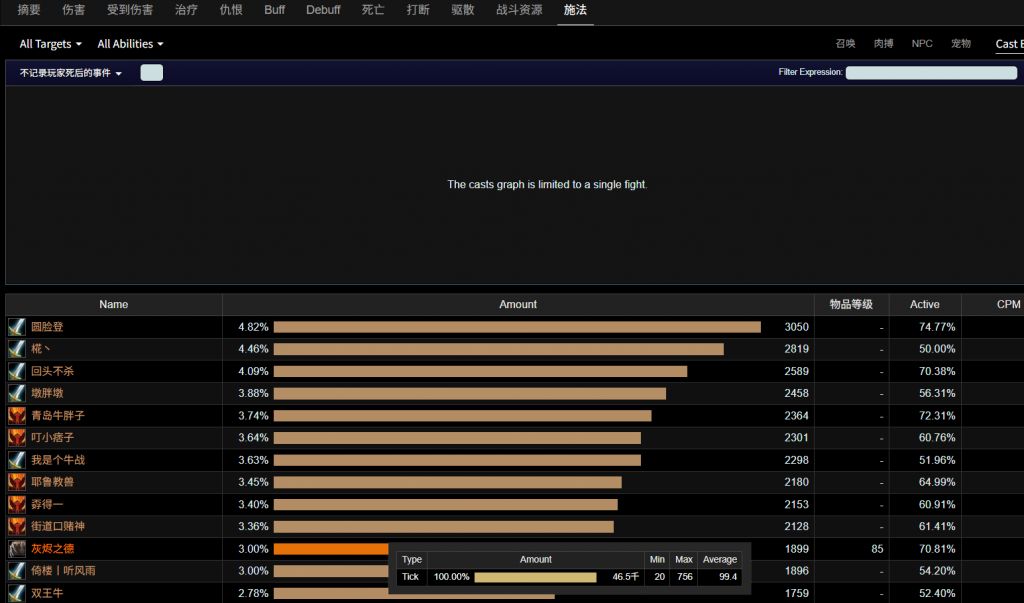Click the icon beside 耶鲁教兽
Viewport: 1024px width, 603px height.
tap(16, 482)
